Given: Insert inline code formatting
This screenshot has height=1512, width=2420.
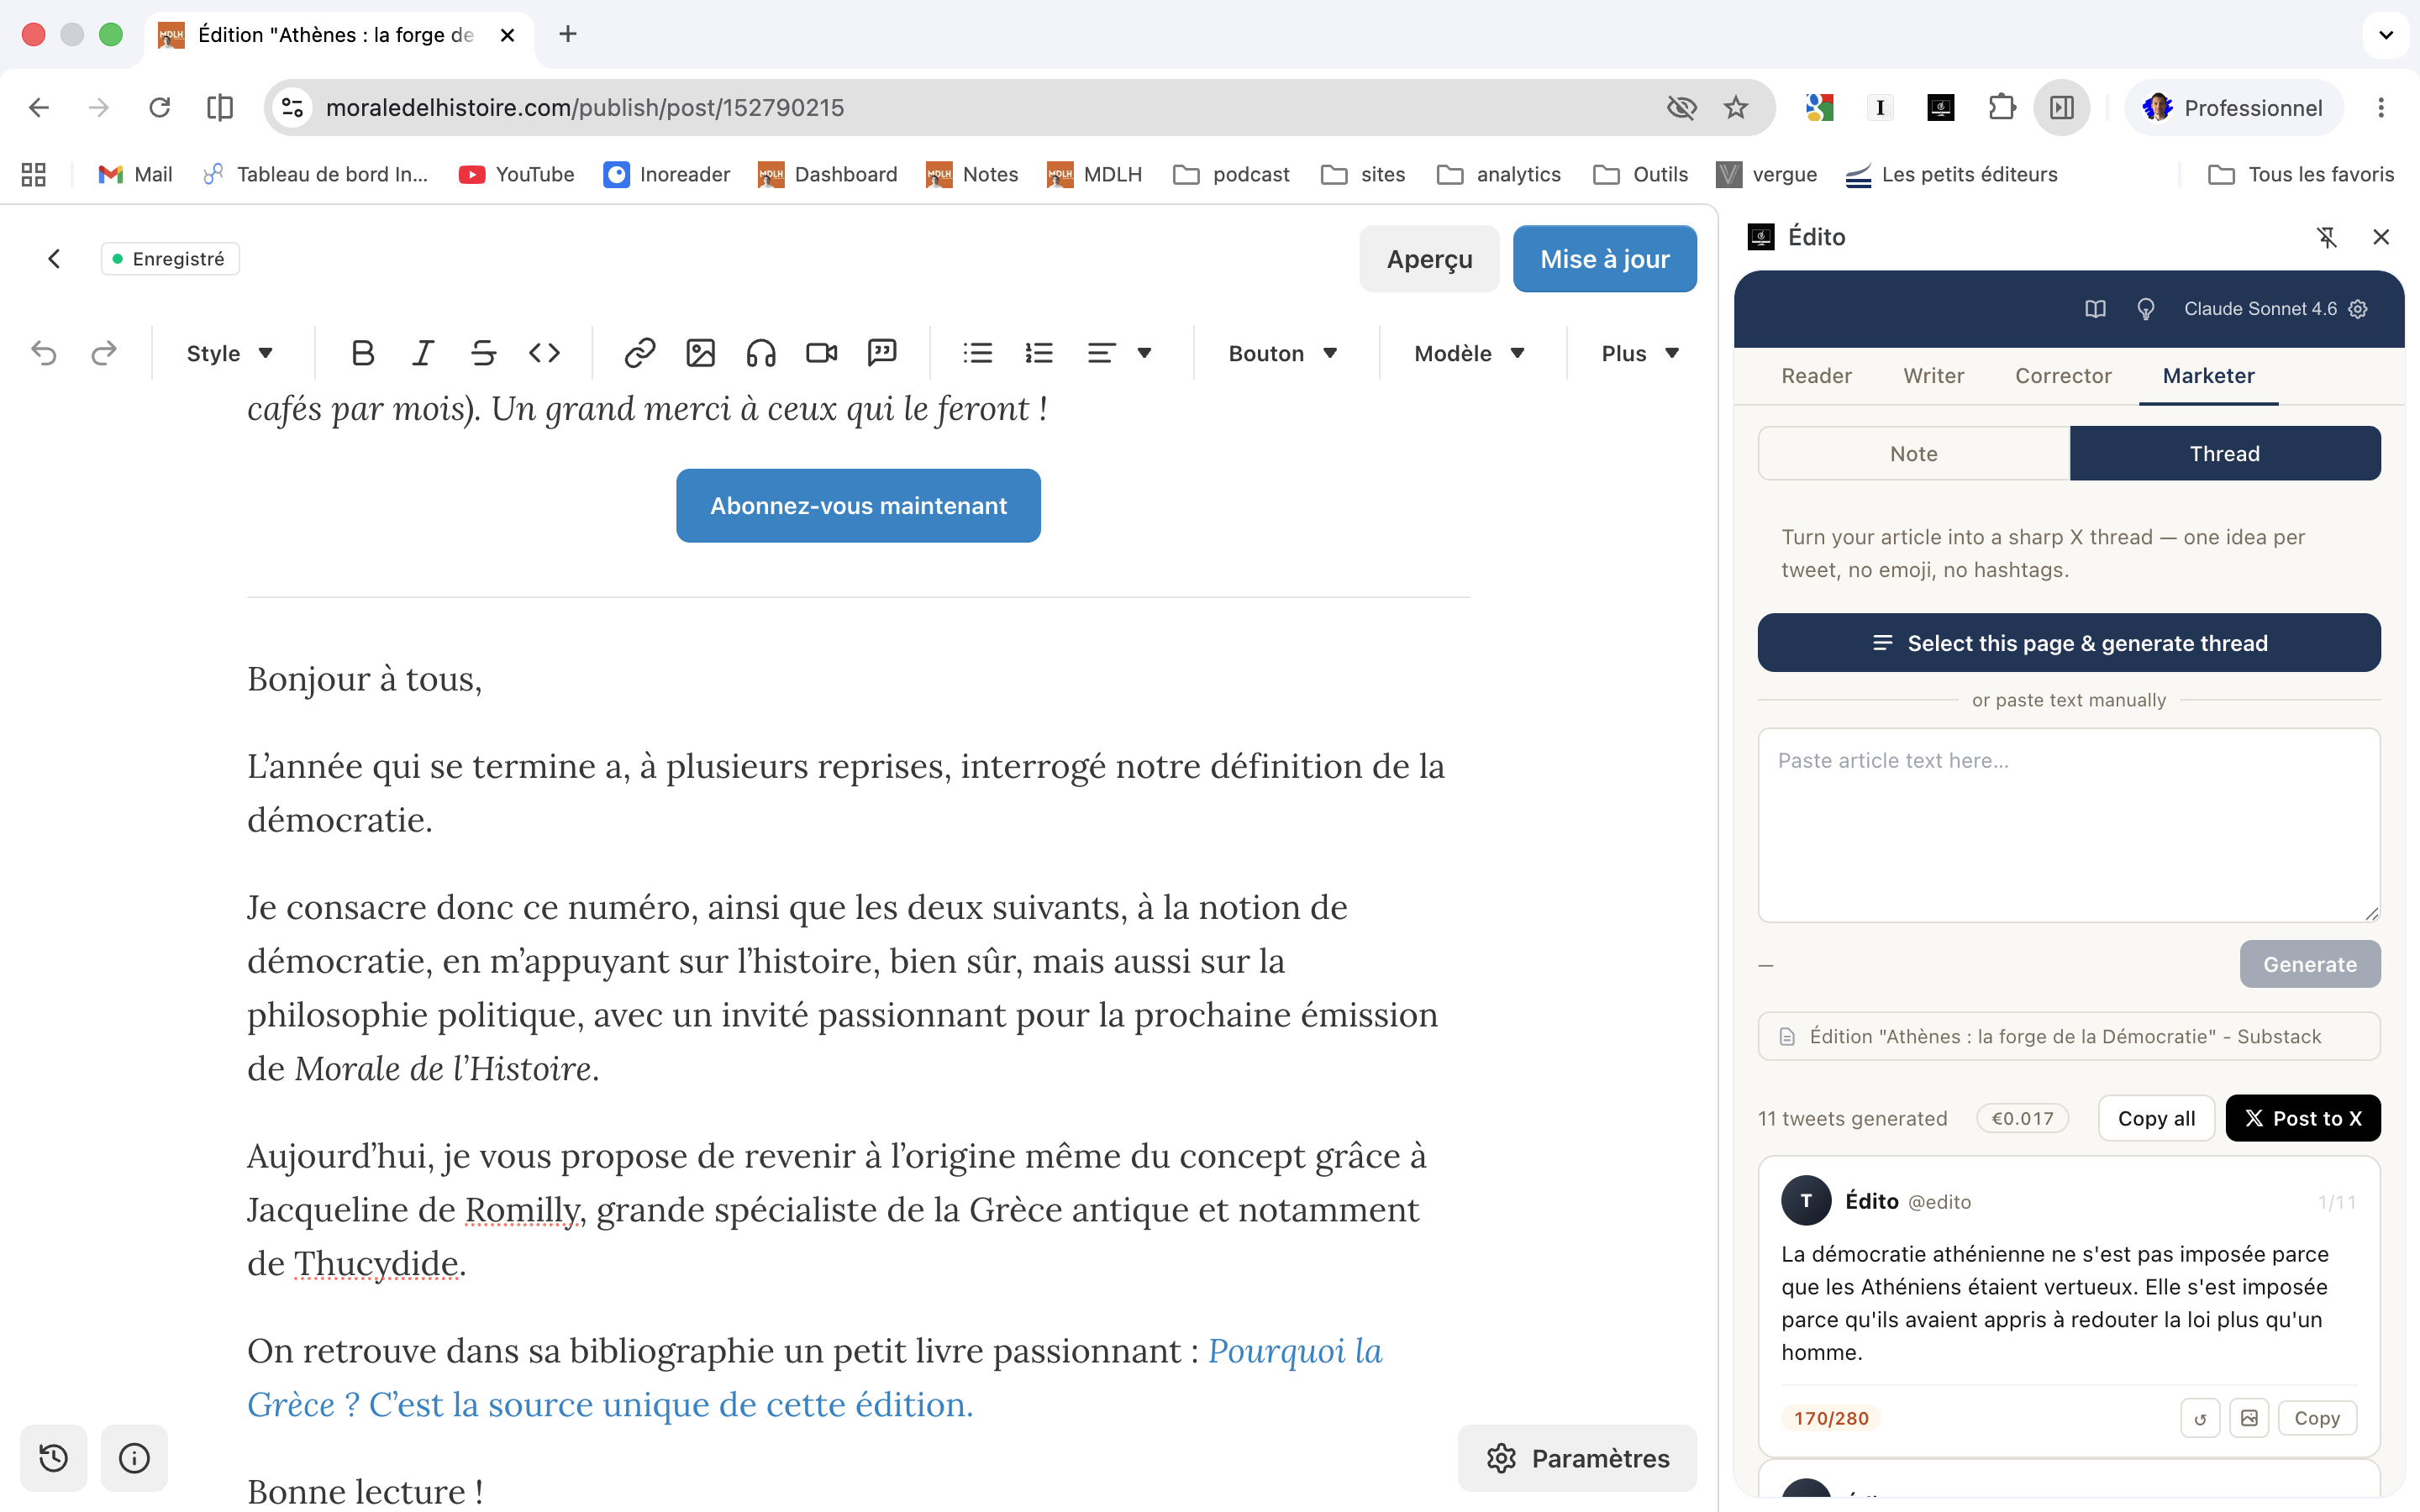Looking at the screenshot, I should click(544, 353).
